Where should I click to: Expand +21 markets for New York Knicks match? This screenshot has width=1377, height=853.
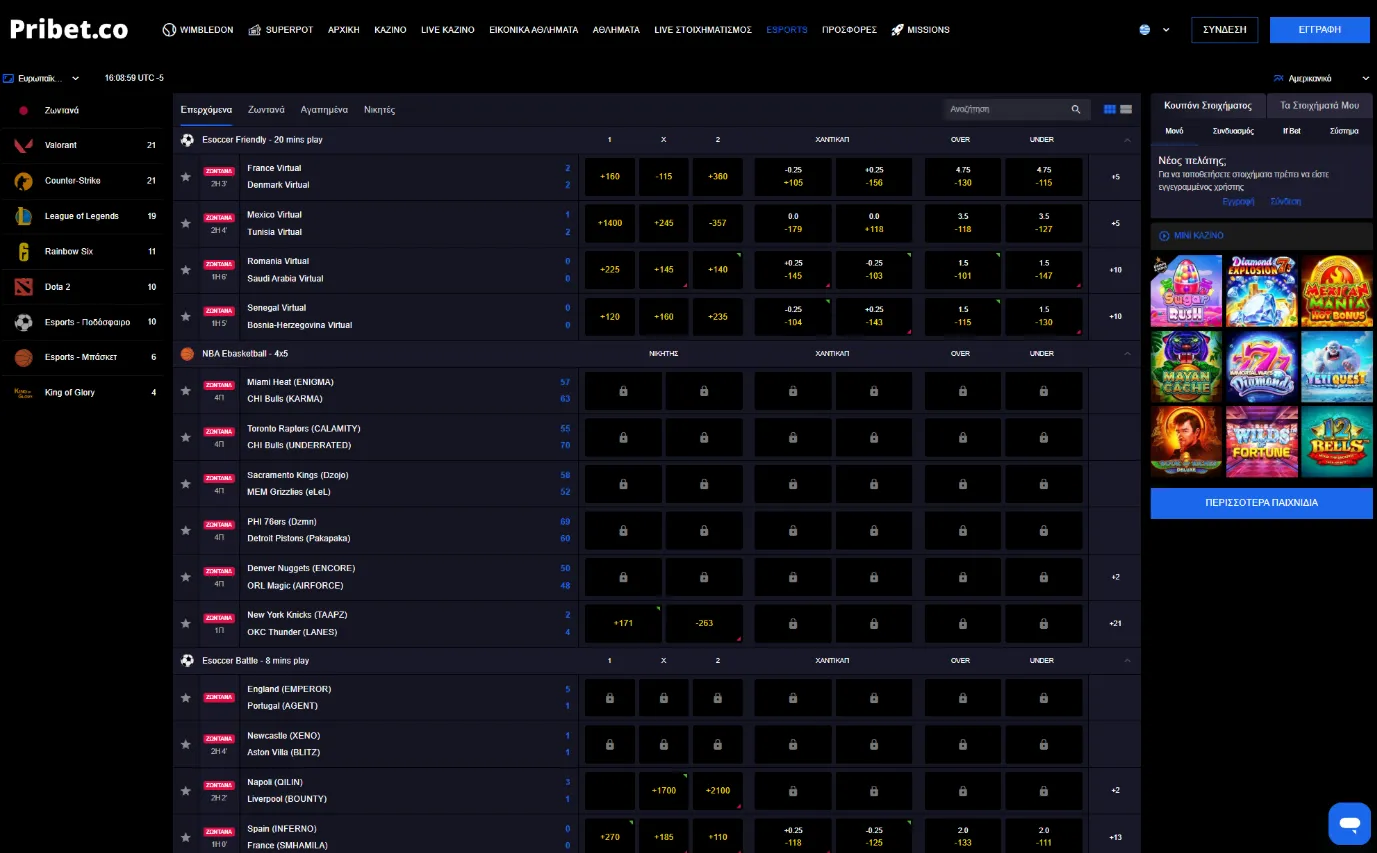[x=1115, y=624]
